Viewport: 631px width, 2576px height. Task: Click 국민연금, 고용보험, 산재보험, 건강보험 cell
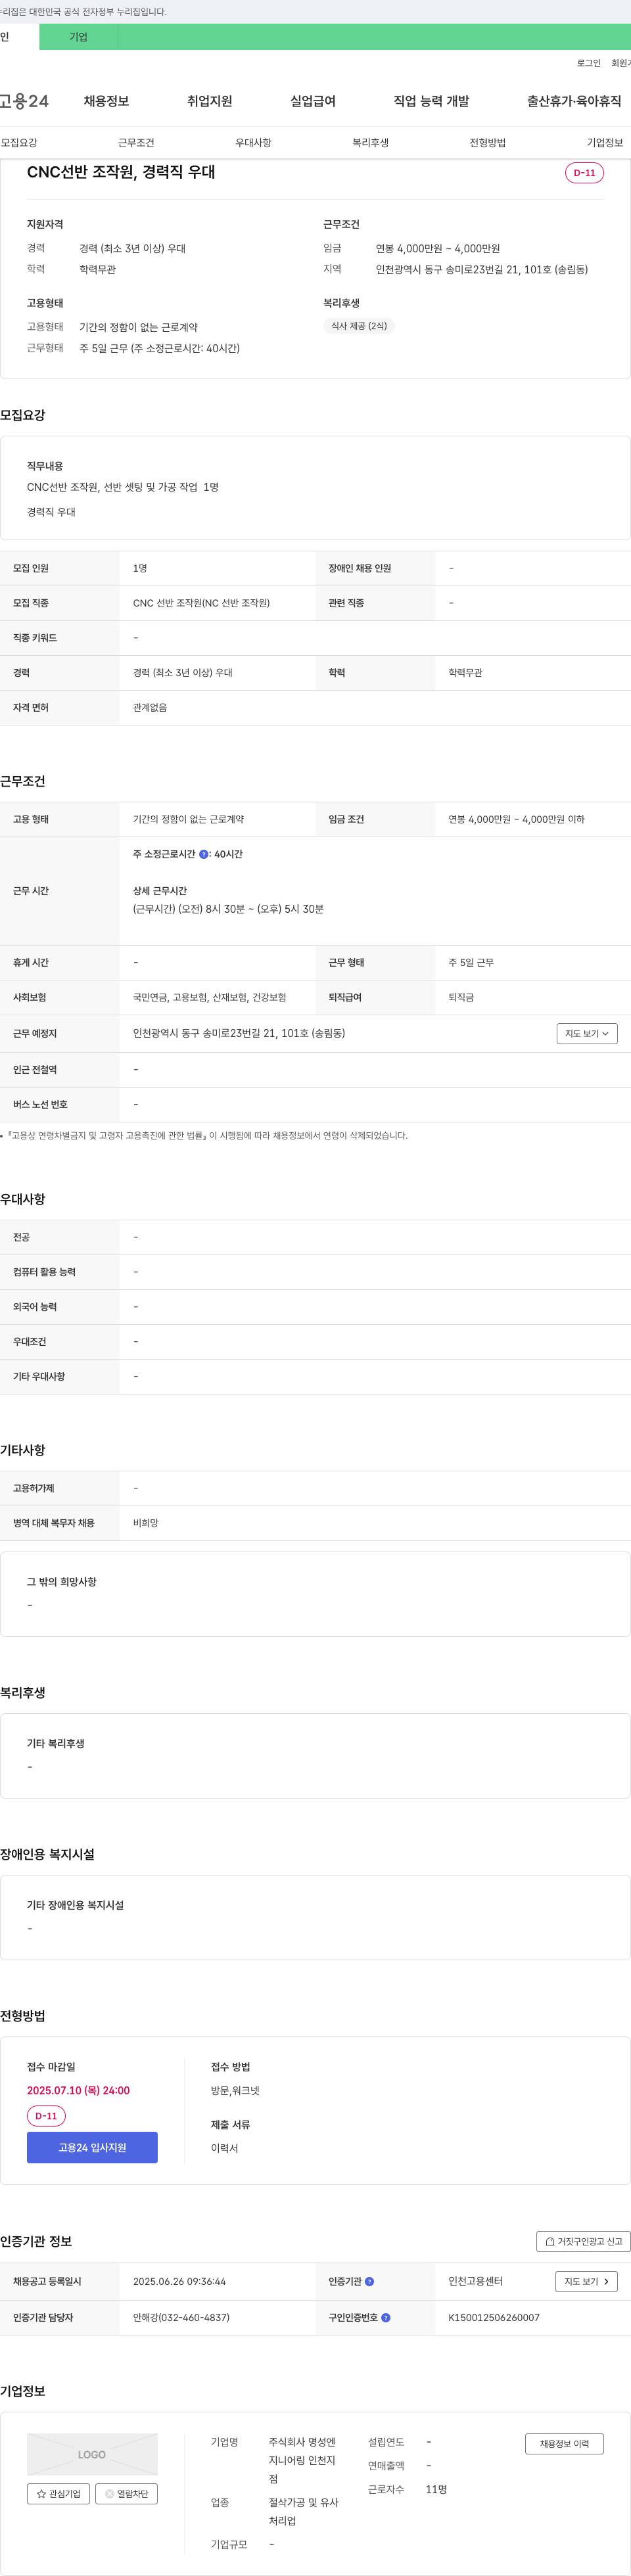click(x=209, y=997)
